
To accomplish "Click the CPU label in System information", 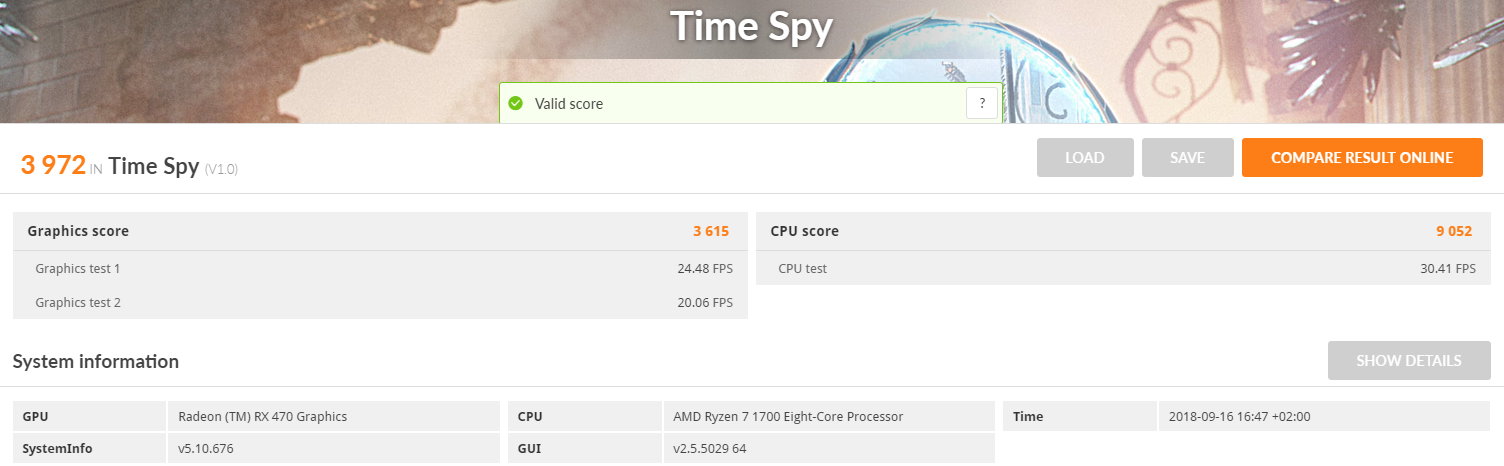I will (x=583, y=416).
